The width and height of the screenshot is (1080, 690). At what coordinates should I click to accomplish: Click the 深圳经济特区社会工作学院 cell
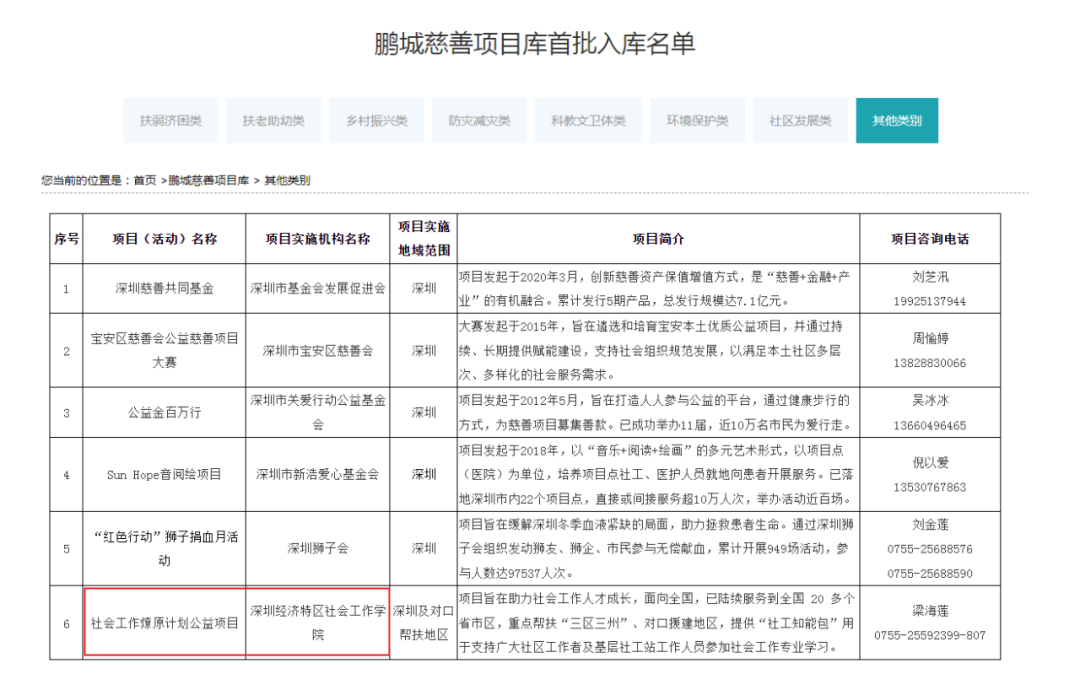coord(318,623)
